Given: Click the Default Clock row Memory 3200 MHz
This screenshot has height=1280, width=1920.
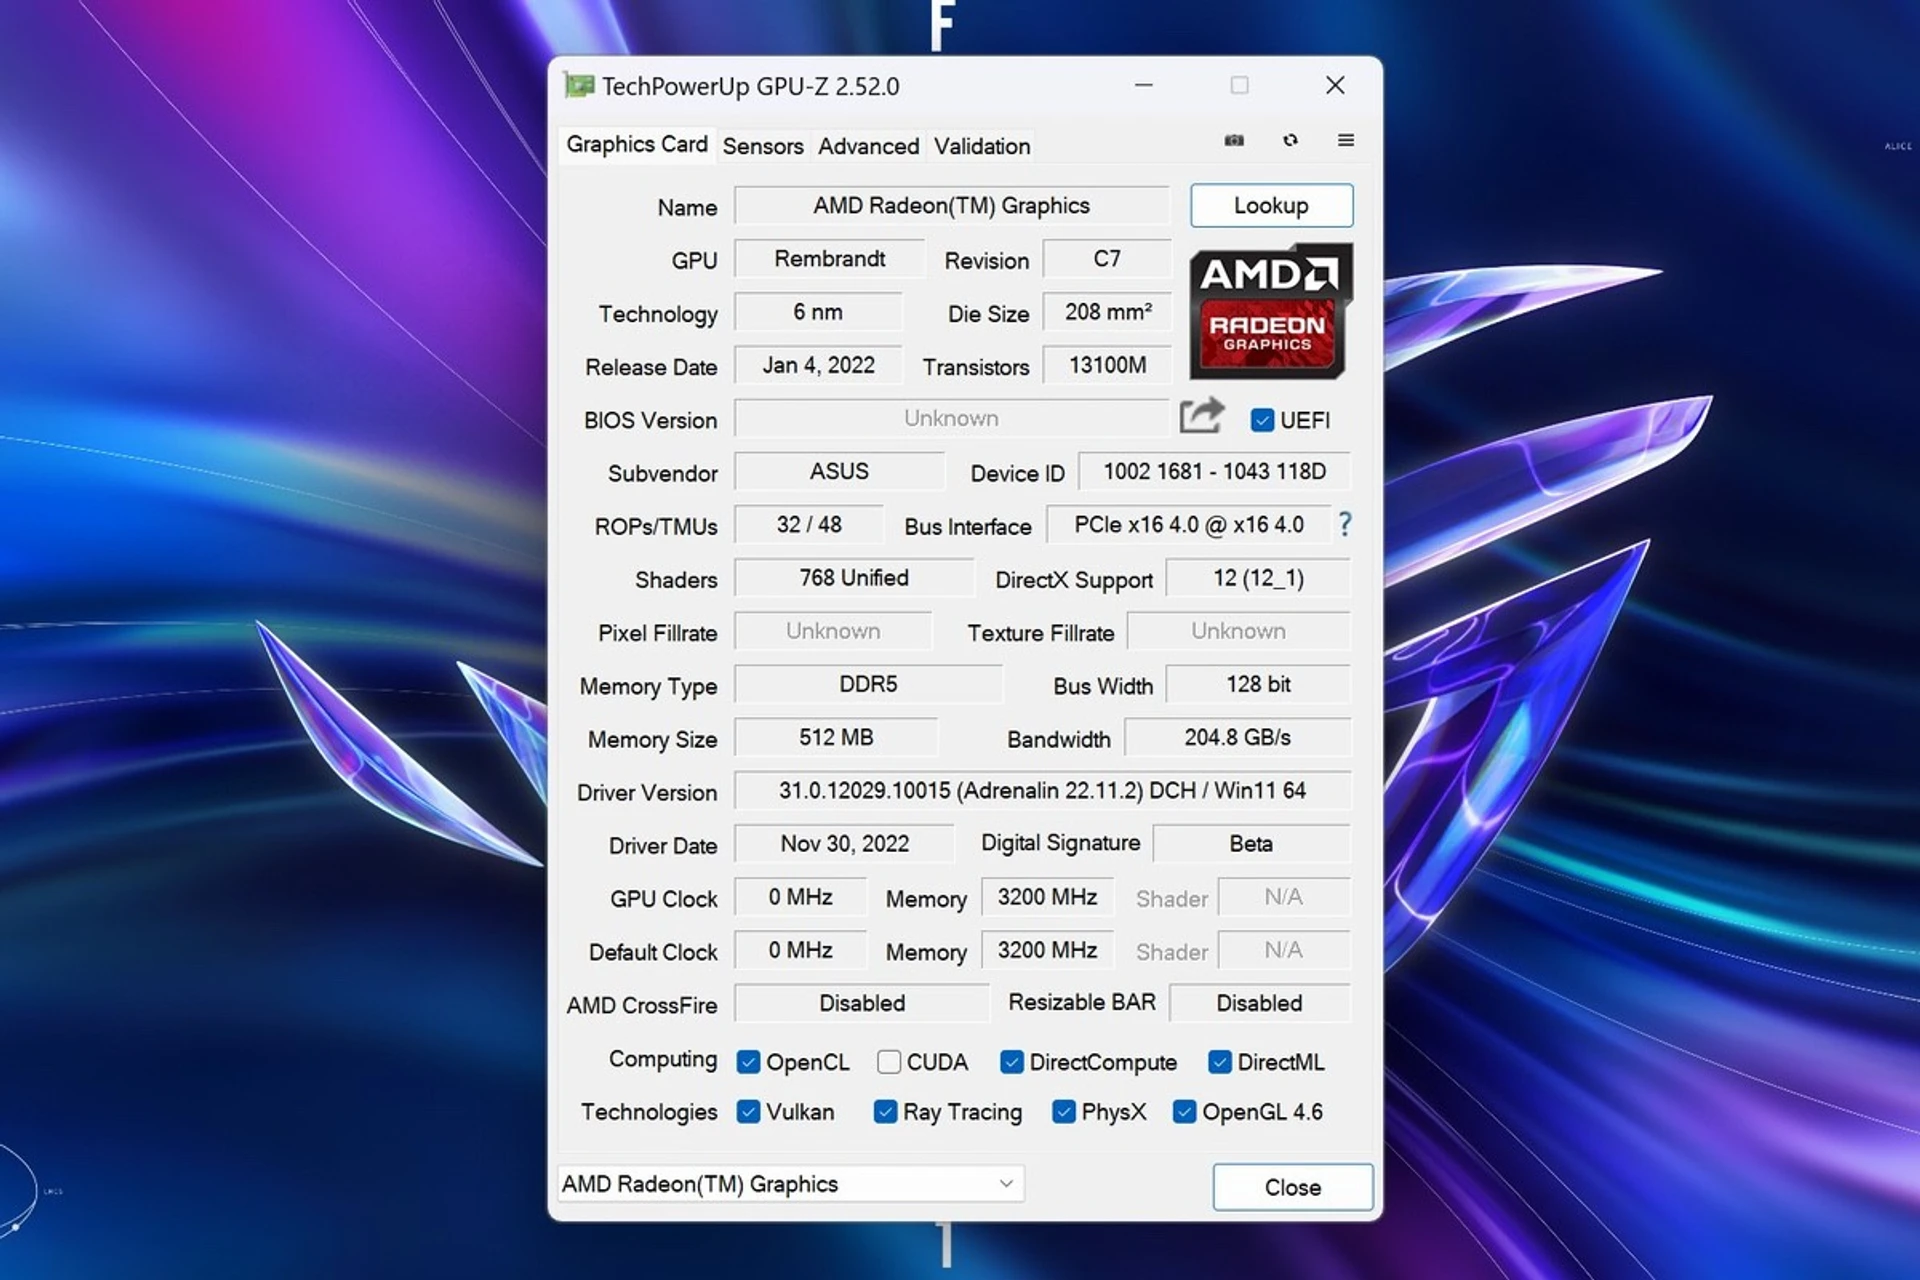Looking at the screenshot, I should coord(1047,950).
